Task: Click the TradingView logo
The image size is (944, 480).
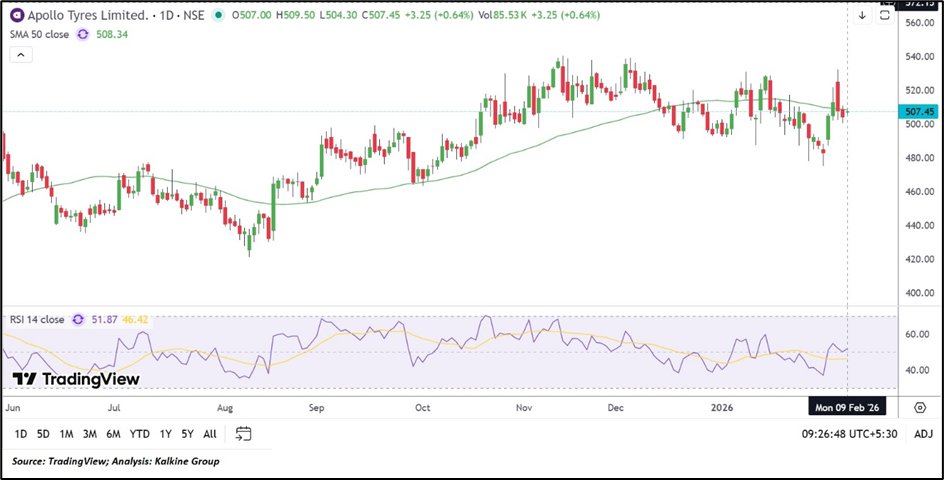Action: (x=76, y=380)
